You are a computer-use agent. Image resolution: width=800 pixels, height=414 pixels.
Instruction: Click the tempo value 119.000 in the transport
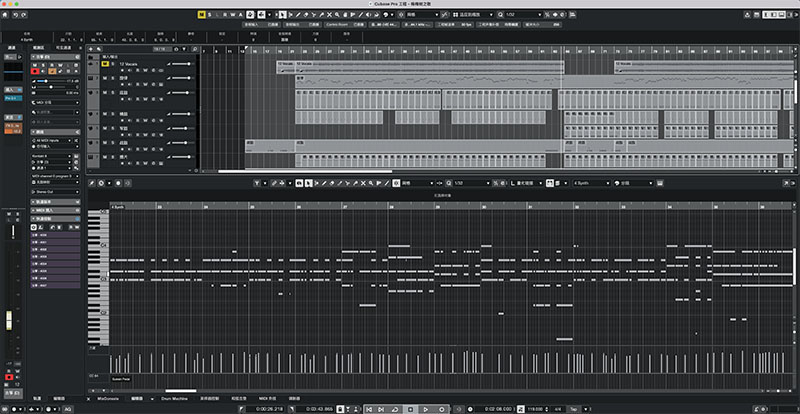coord(535,409)
